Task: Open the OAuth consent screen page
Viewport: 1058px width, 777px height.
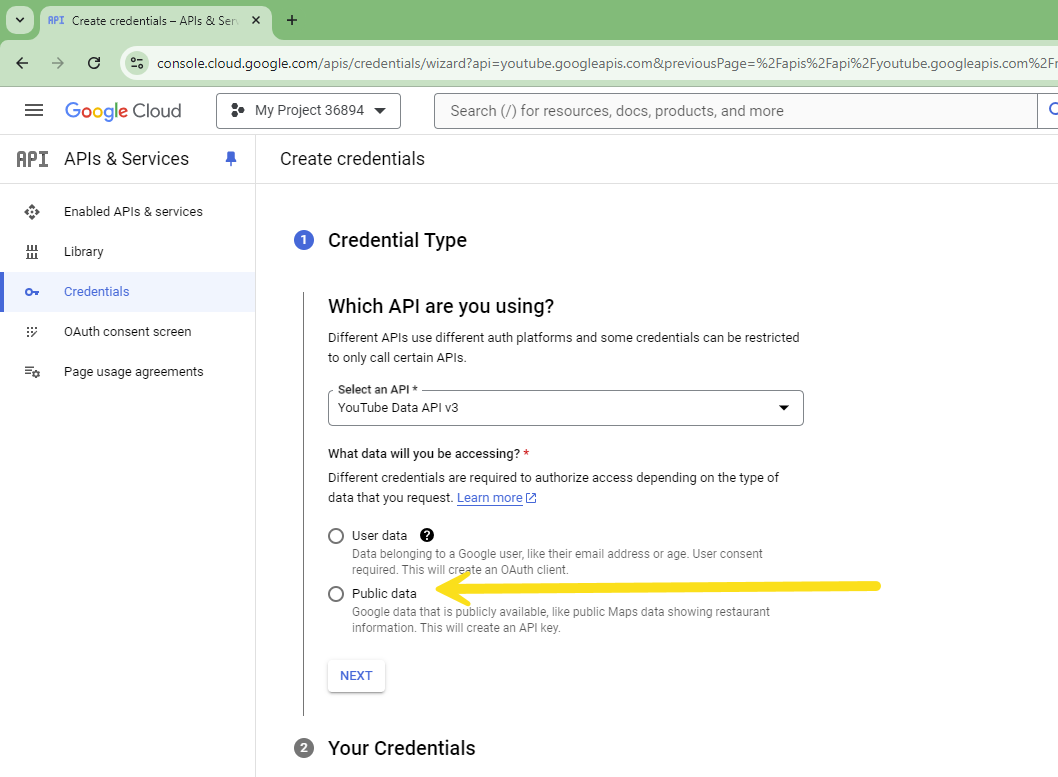Action: click(x=127, y=332)
